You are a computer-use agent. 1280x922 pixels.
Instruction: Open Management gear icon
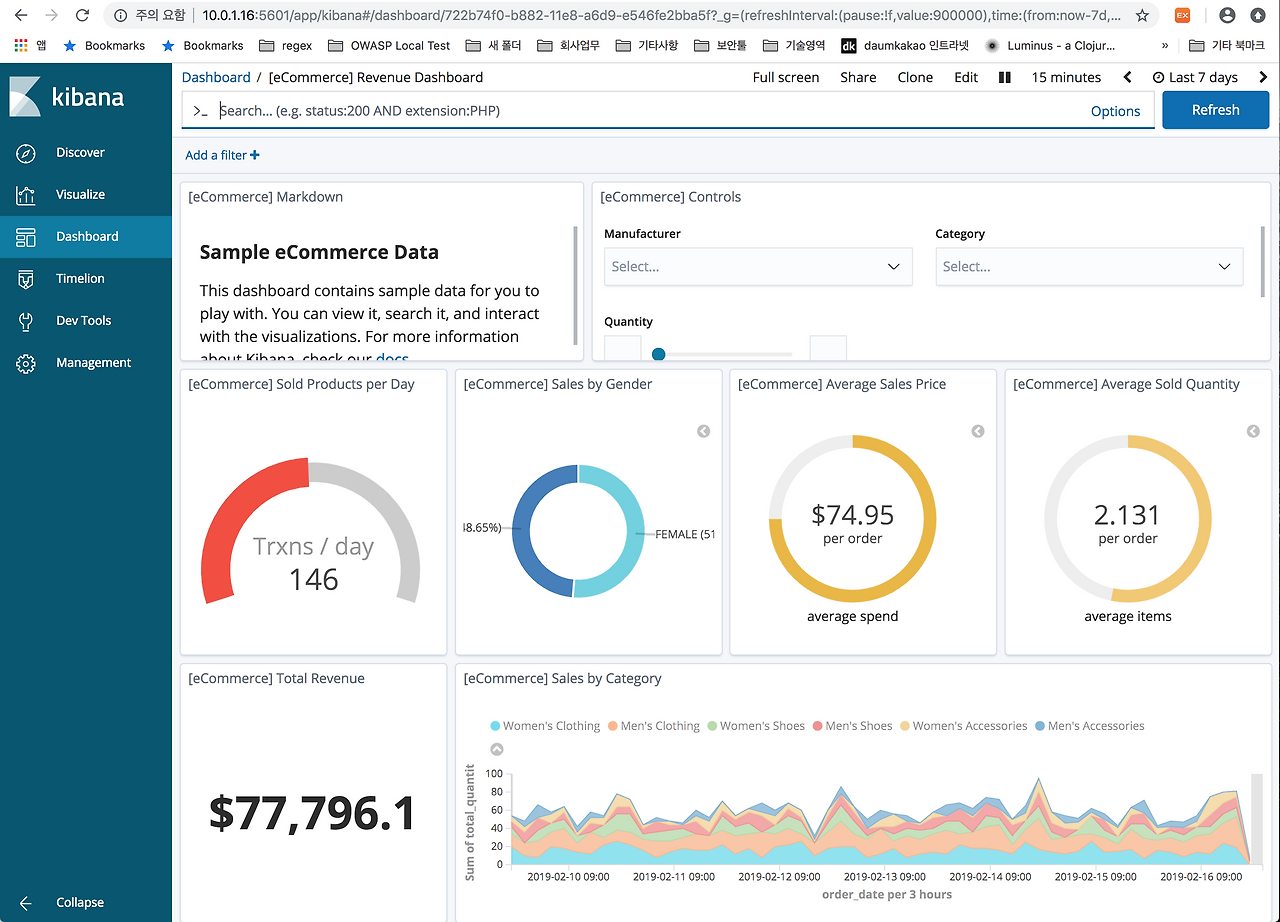click(x=26, y=363)
